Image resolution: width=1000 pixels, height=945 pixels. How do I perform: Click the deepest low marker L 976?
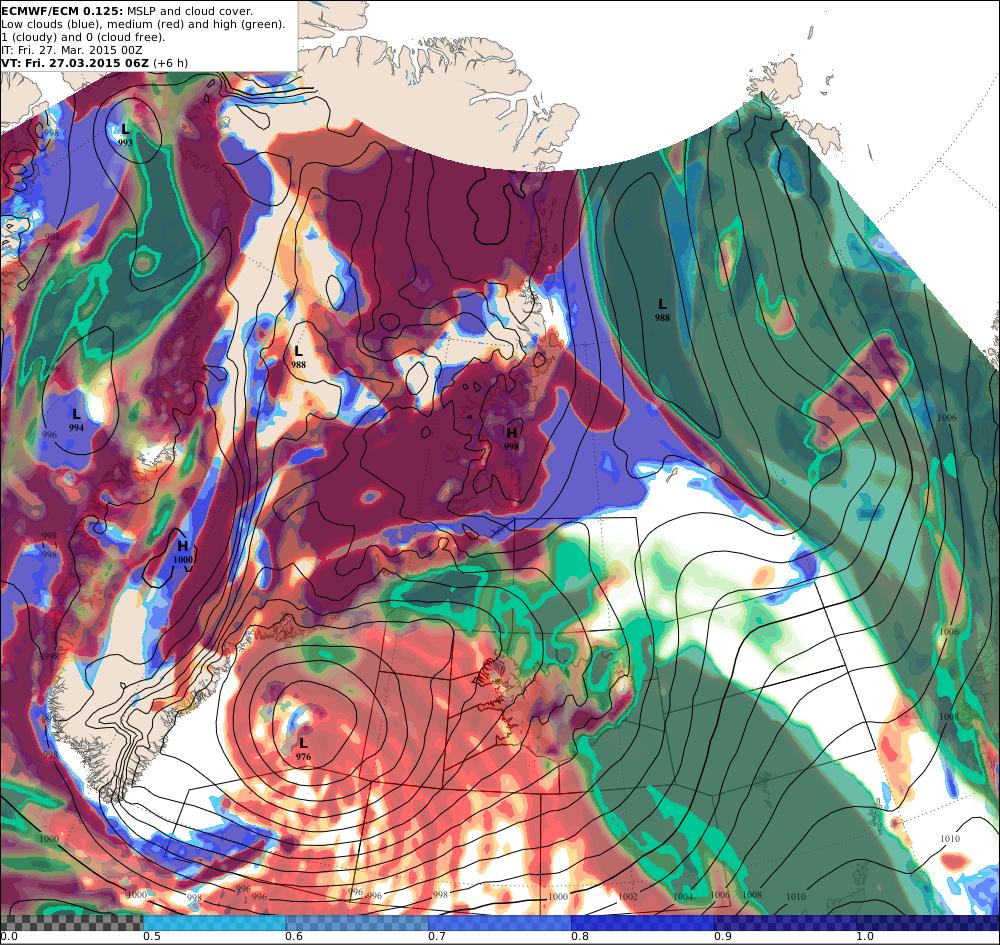coord(303,749)
